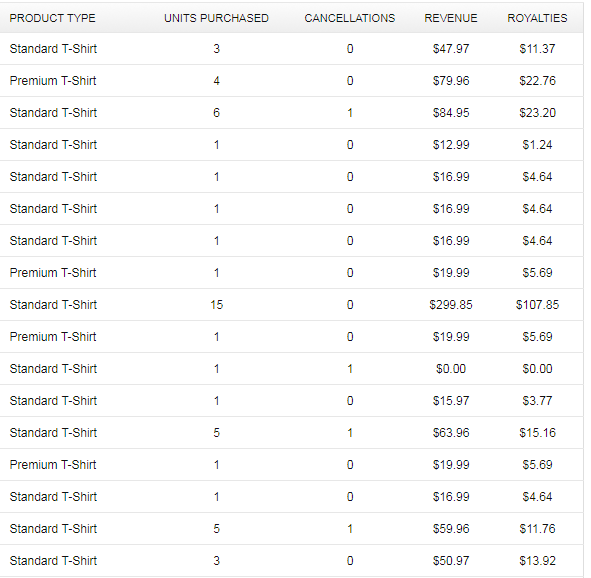Select the first Standard T-Shirt row

coord(291,49)
